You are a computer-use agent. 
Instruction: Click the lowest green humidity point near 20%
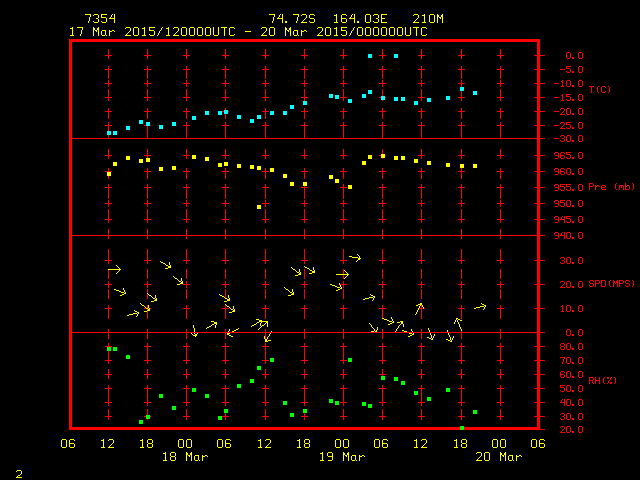(x=461, y=428)
